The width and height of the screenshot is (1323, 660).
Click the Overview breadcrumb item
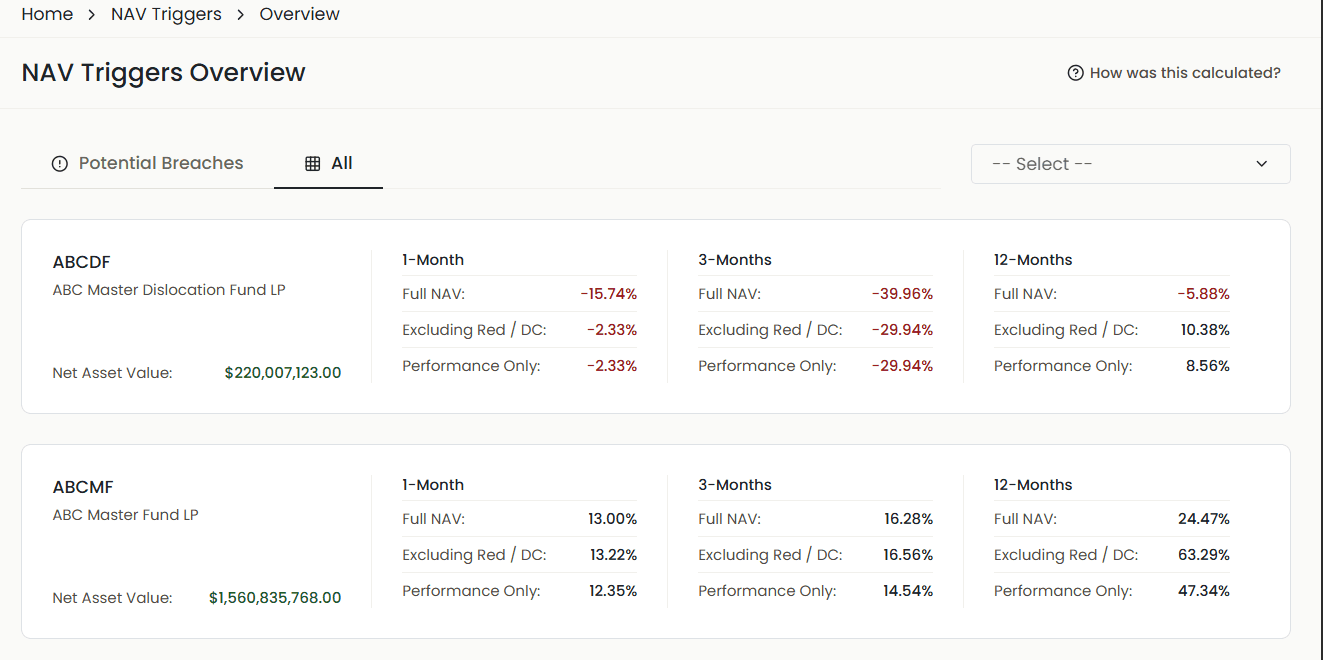pos(300,14)
